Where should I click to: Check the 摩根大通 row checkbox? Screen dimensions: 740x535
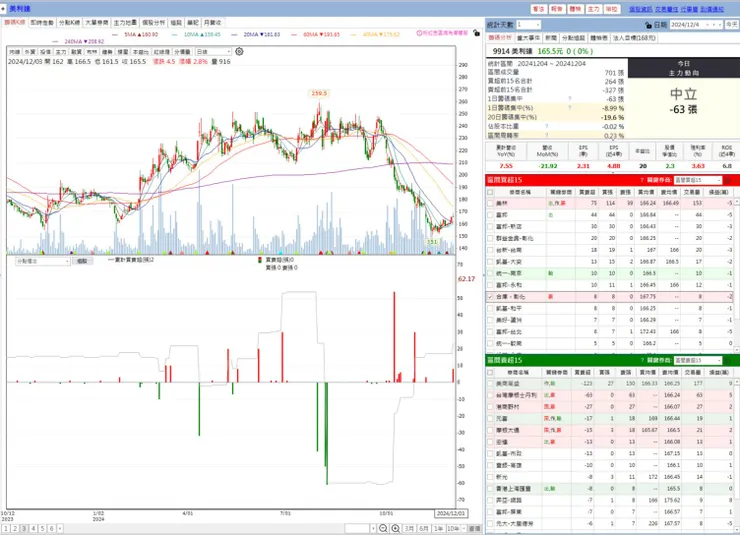(490, 430)
